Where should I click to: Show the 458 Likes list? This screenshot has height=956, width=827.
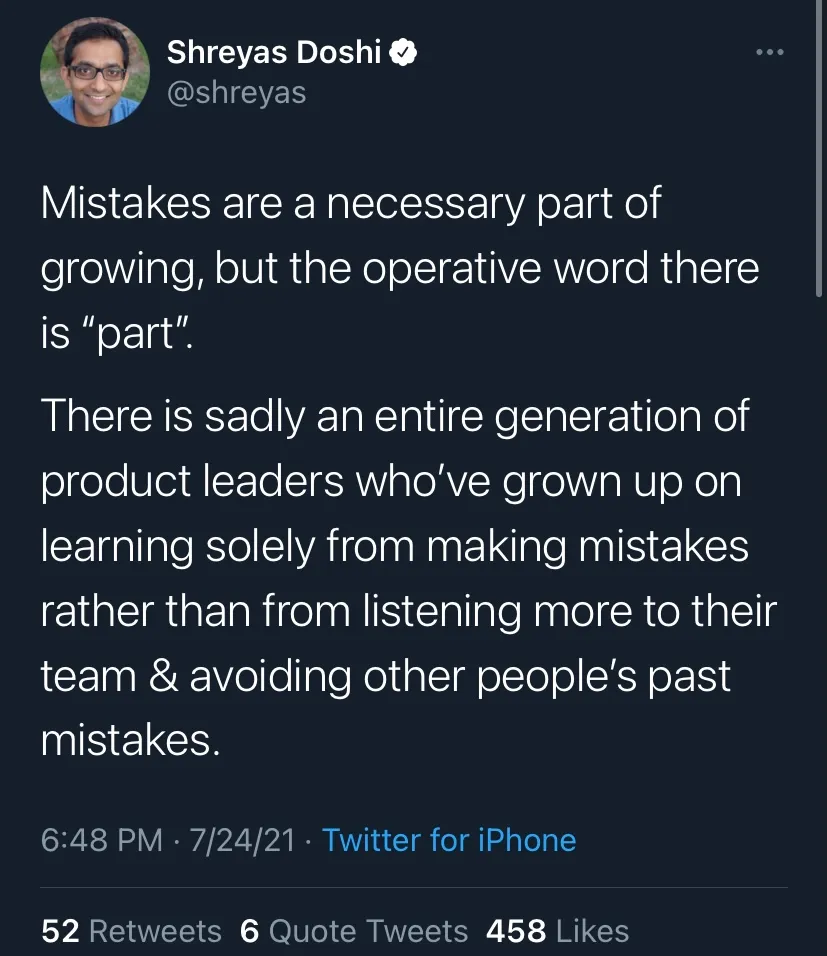click(557, 931)
